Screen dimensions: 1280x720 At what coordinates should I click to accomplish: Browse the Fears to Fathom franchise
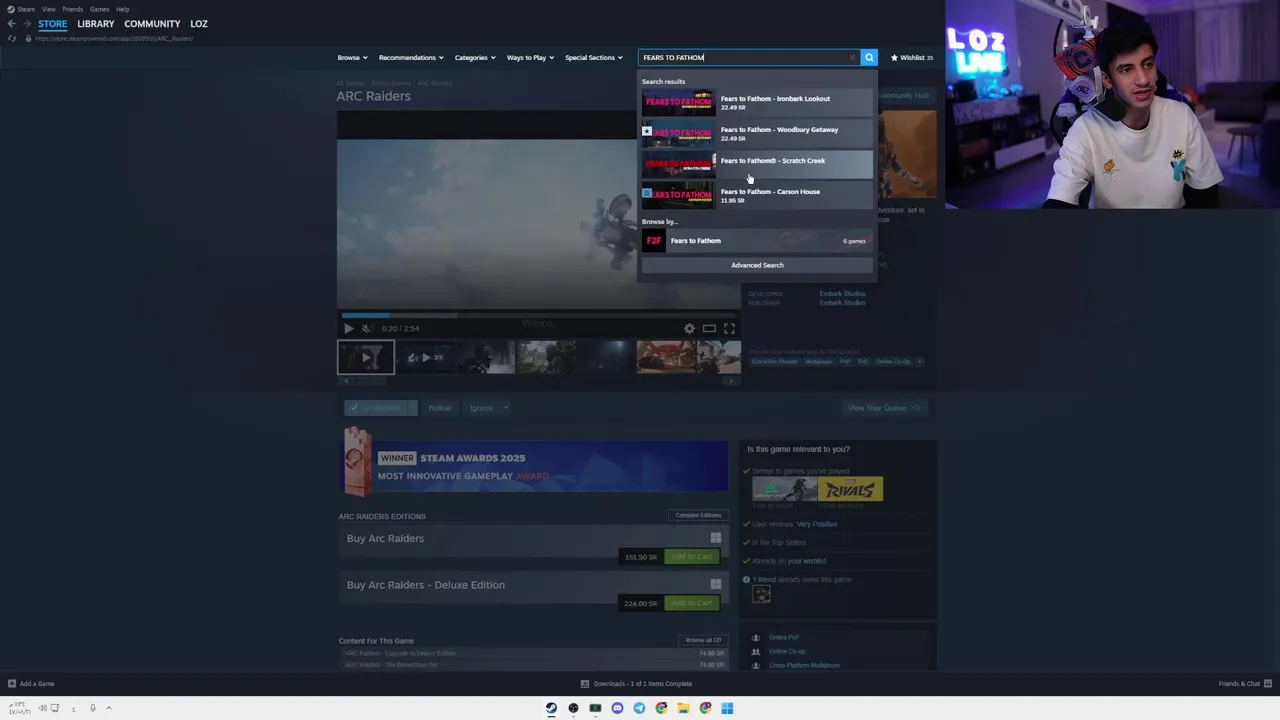pyautogui.click(x=757, y=241)
